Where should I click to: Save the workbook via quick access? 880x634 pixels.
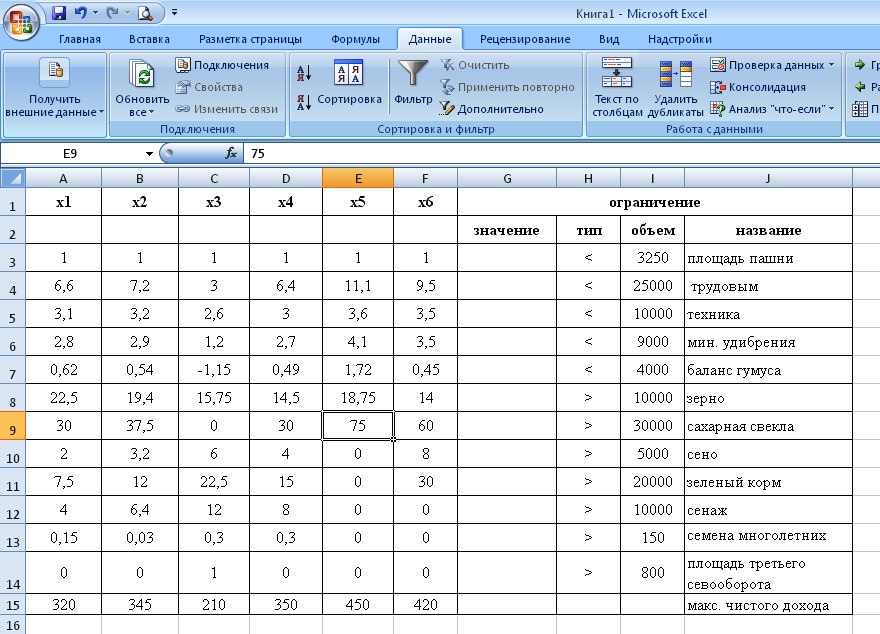(59, 12)
